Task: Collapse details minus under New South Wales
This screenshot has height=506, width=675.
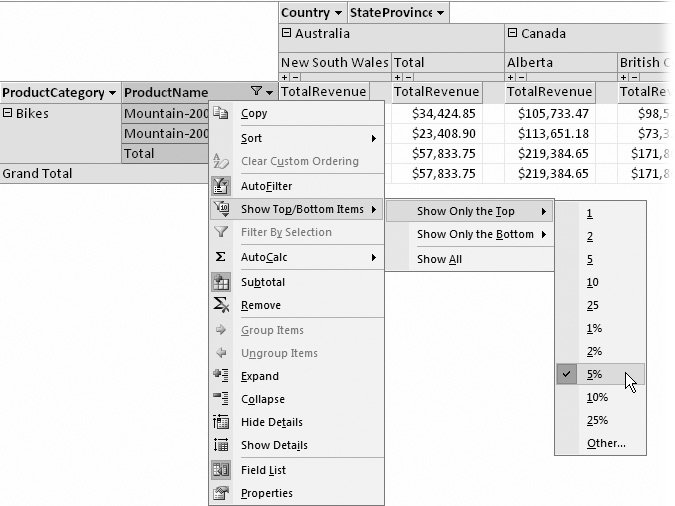Action: click(295, 78)
